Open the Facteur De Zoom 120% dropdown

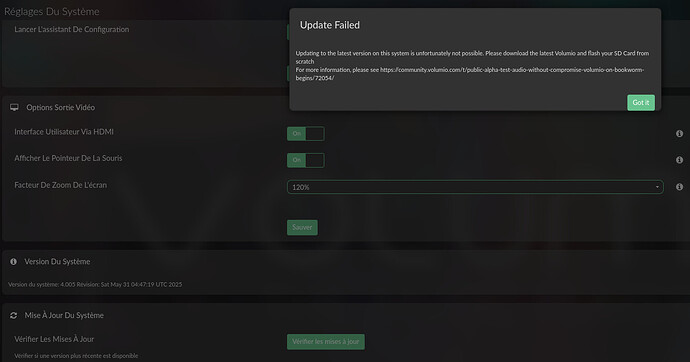coord(475,187)
